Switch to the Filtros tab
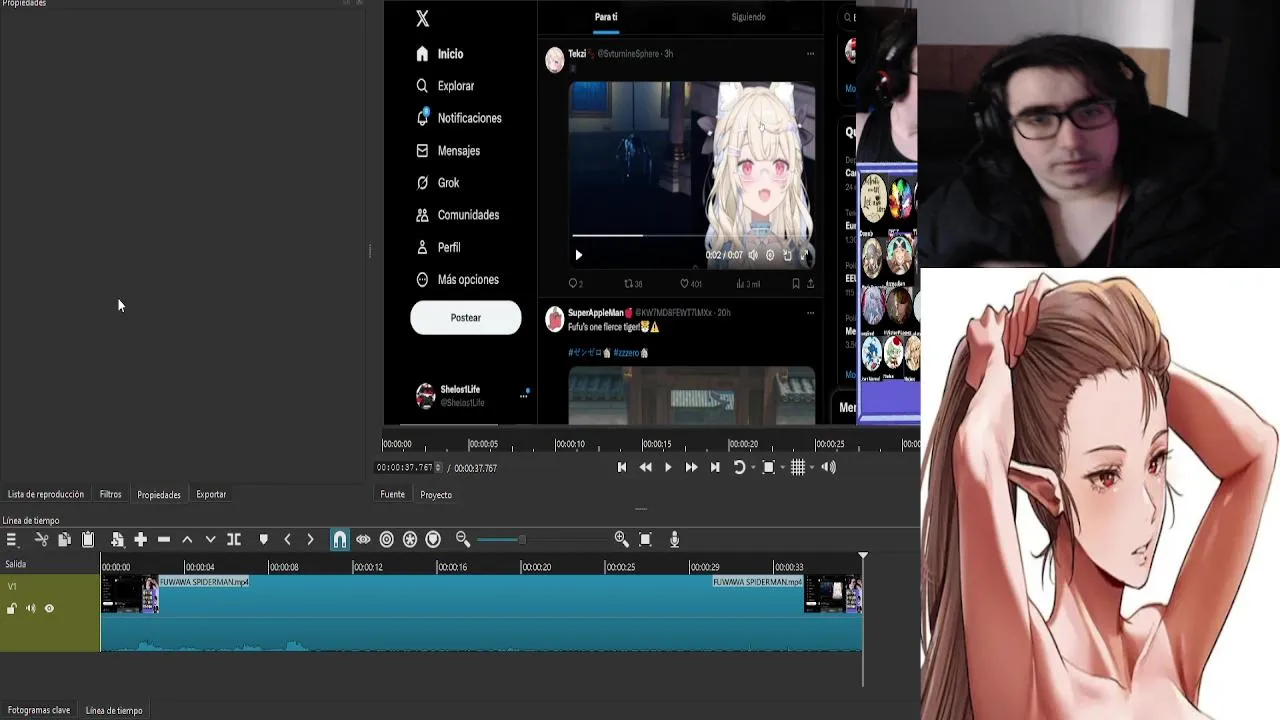This screenshot has width=1280, height=720. (110, 494)
